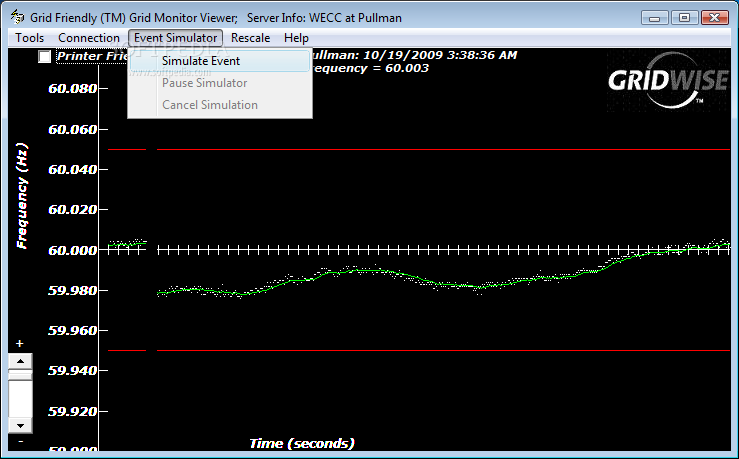Click the 59.940 frequency axis label

pos(73,370)
